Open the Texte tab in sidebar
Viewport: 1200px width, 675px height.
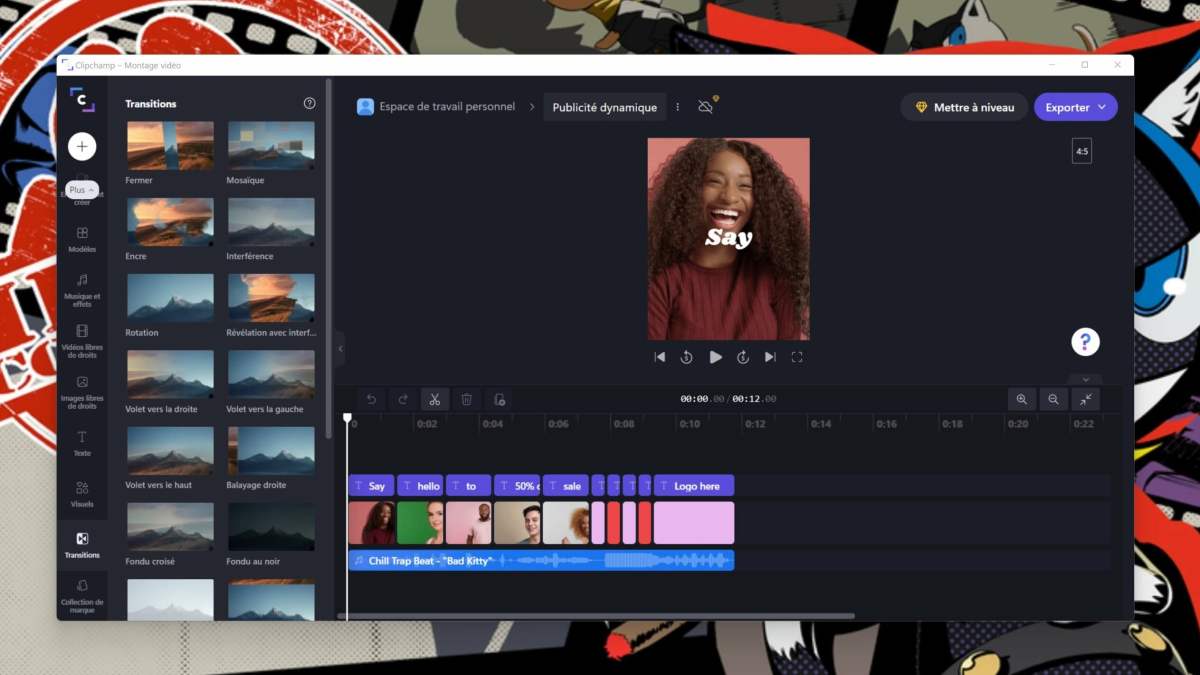pyautogui.click(x=82, y=442)
